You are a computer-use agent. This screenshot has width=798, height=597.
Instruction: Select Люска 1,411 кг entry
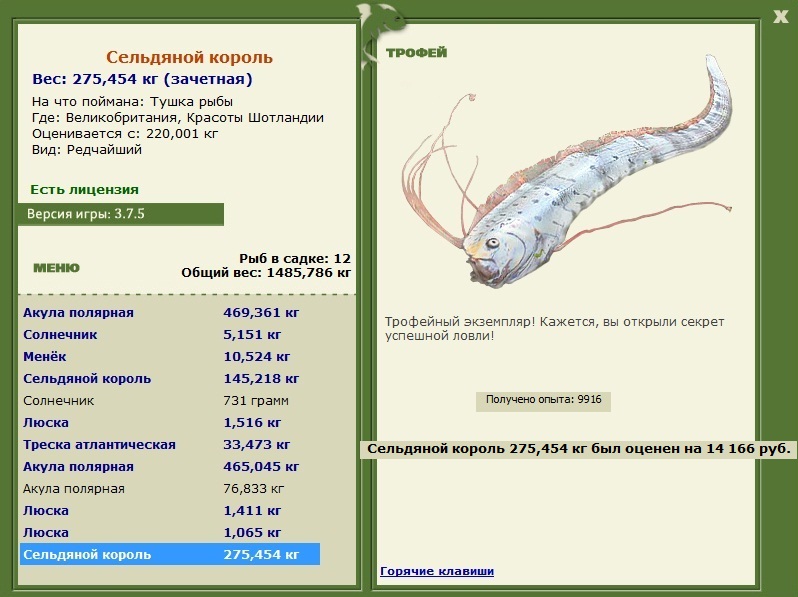click(x=170, y=510)
